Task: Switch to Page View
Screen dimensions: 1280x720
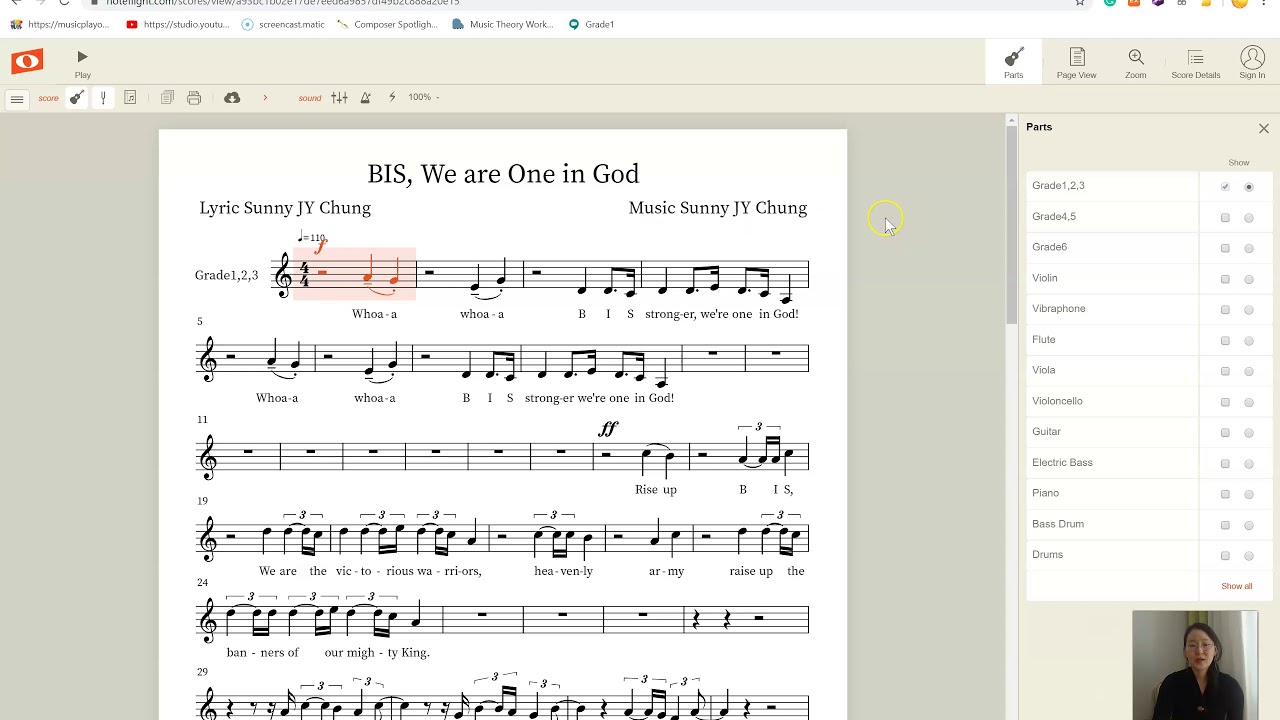Action: pyautogui.click(x=1076, y=63)
